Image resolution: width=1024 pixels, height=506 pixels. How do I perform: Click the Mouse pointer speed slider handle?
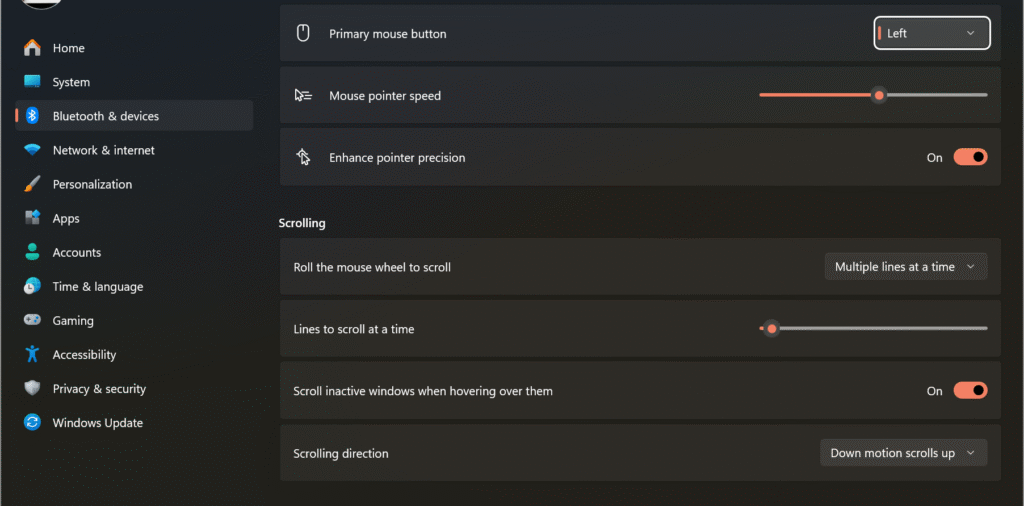tap(879, 95)
